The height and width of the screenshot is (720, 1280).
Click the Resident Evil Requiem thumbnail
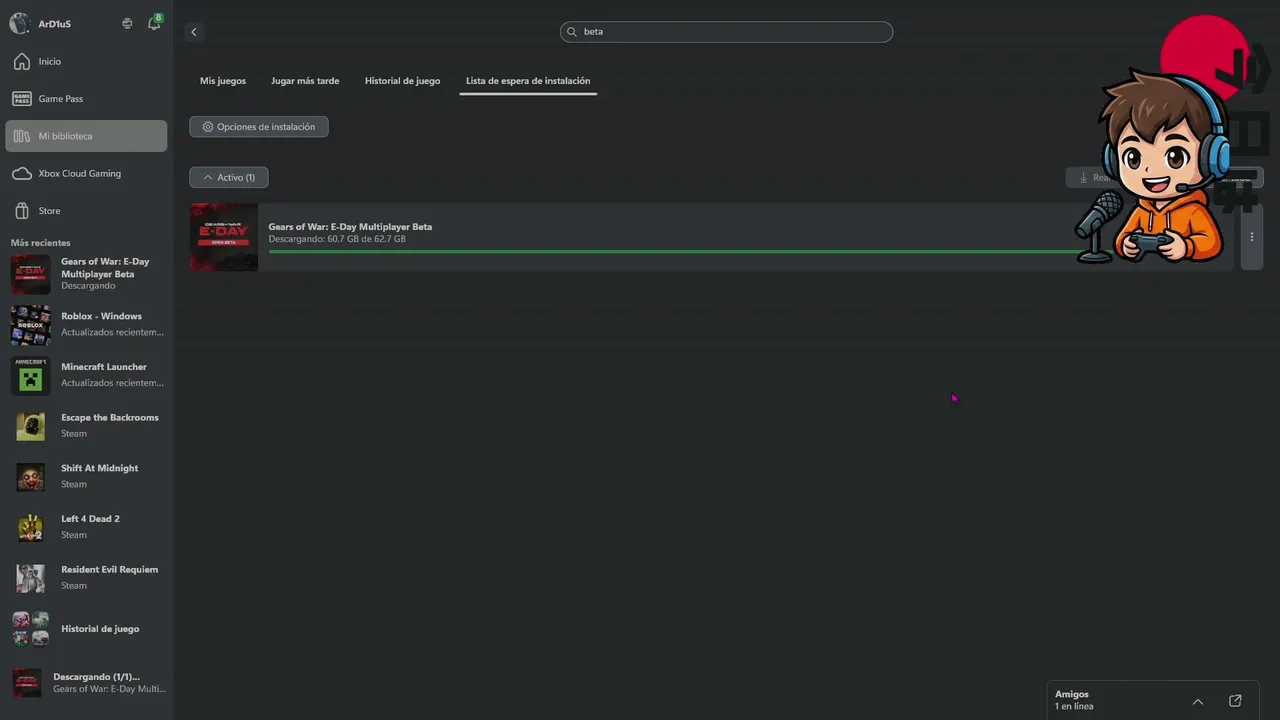tap(30, 579)
